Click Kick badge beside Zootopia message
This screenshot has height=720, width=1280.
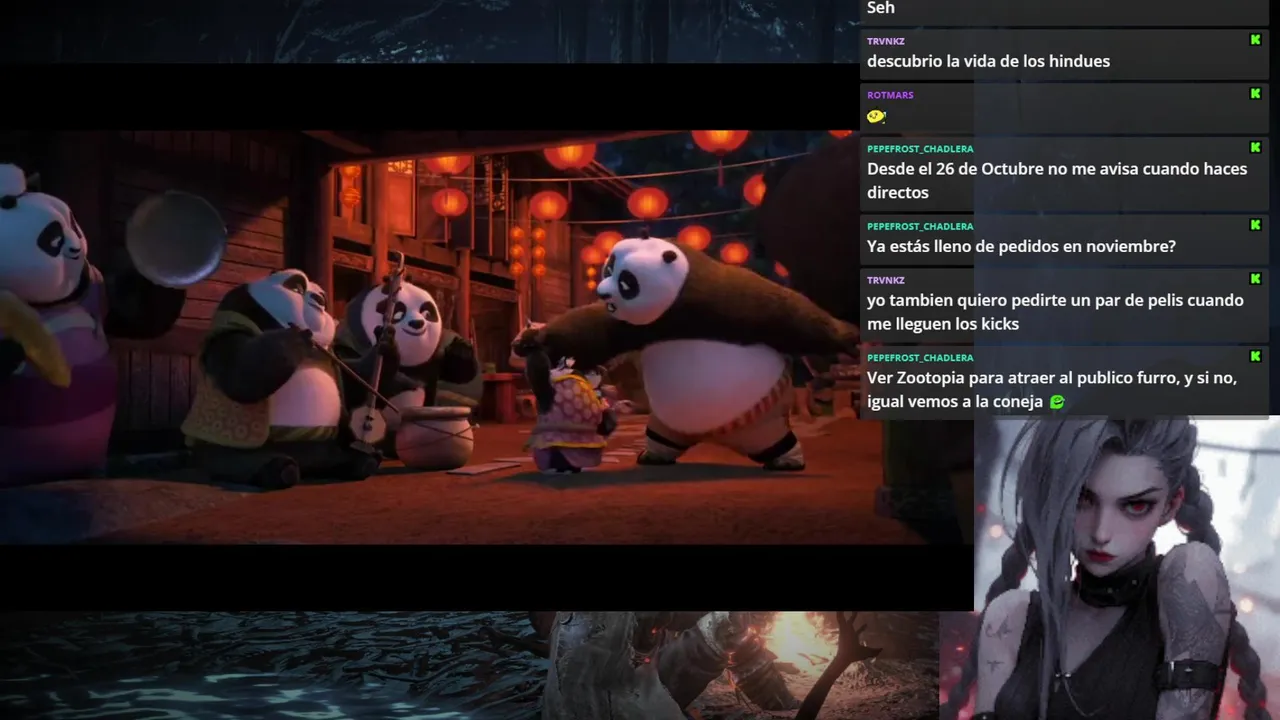[x=1255, y=356]
